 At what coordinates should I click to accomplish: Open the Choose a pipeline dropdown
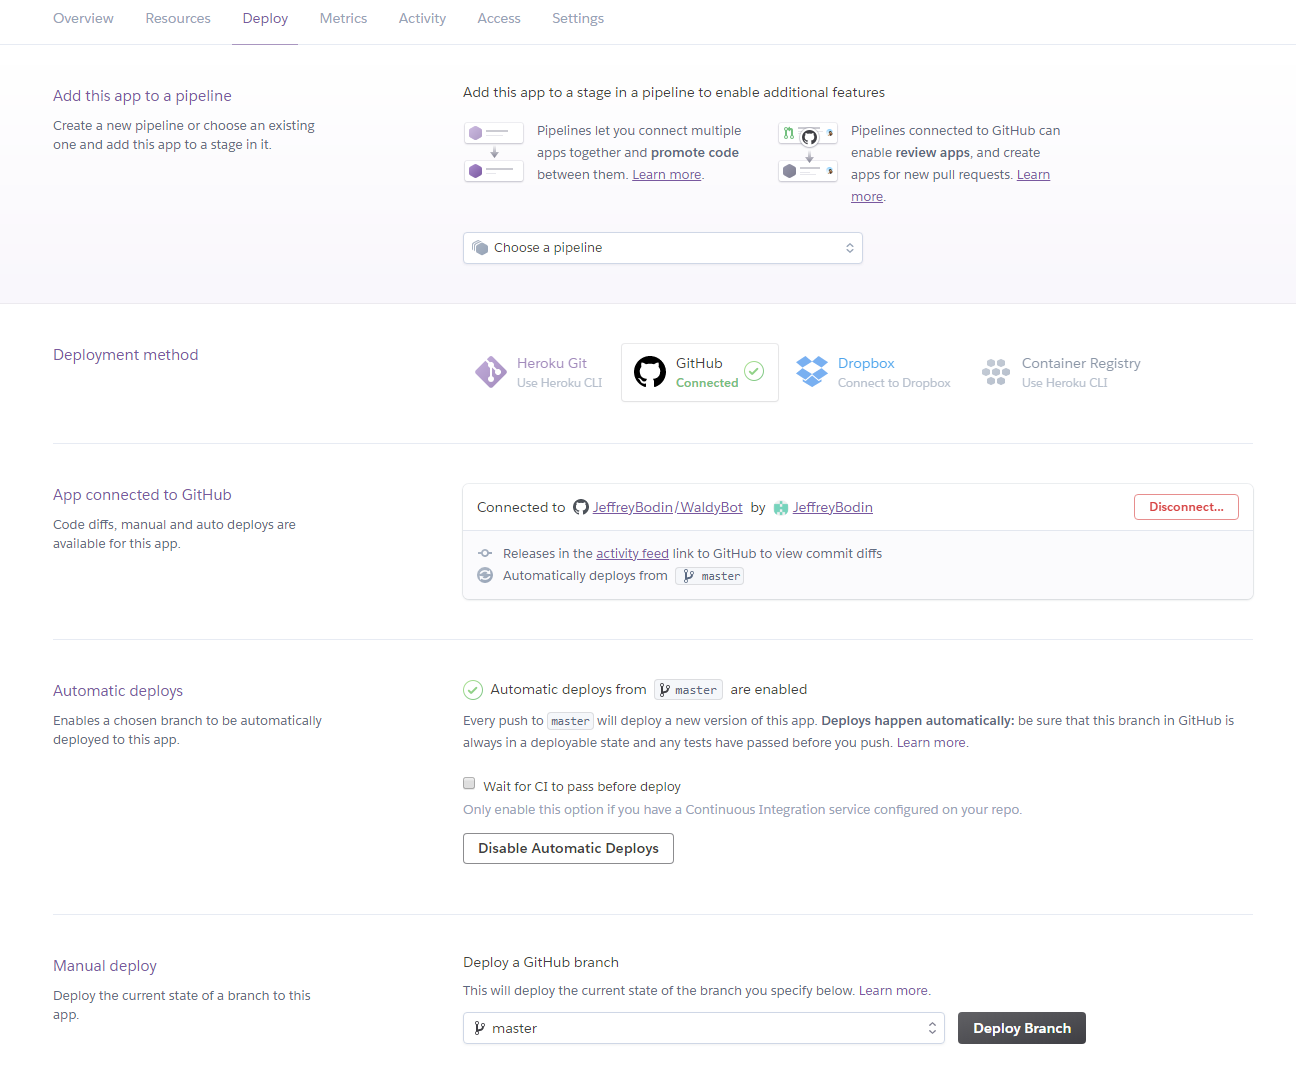coord(662,248)
